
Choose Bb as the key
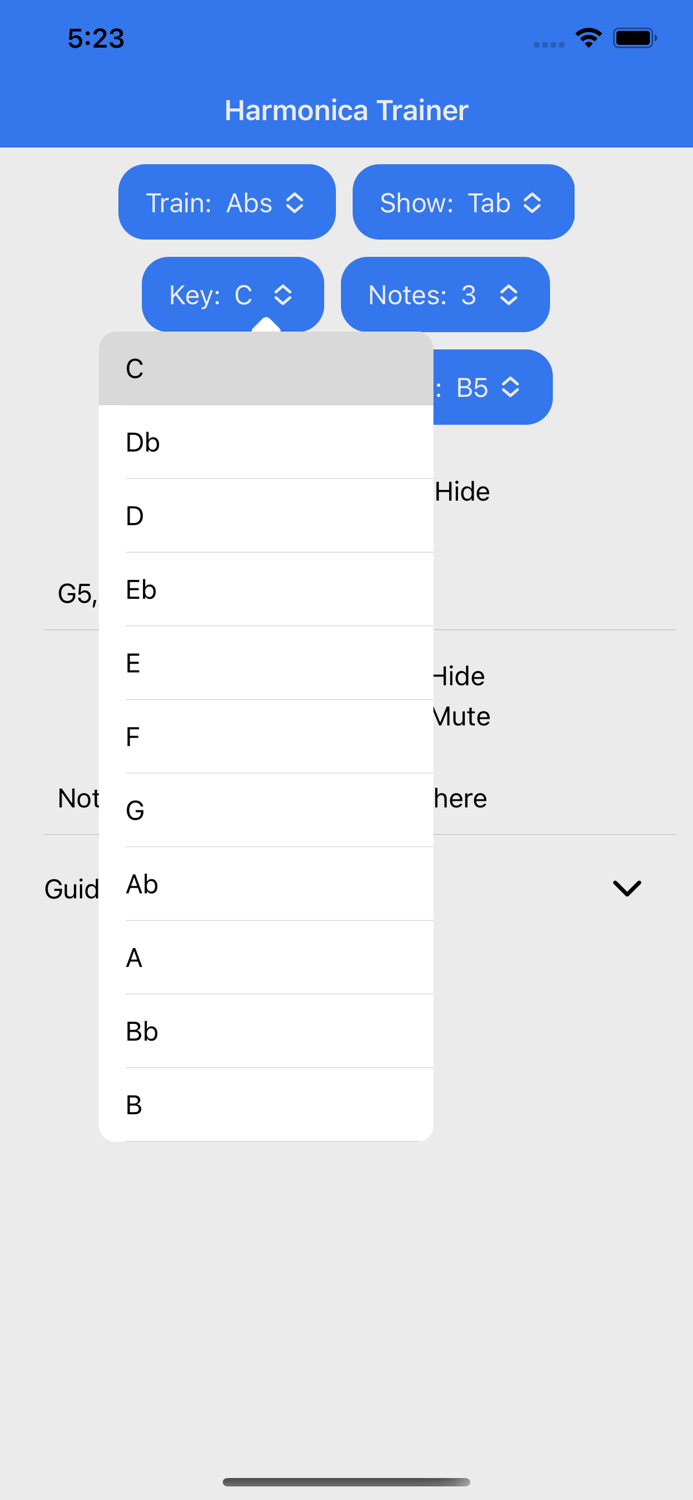tap(265, 1031)
